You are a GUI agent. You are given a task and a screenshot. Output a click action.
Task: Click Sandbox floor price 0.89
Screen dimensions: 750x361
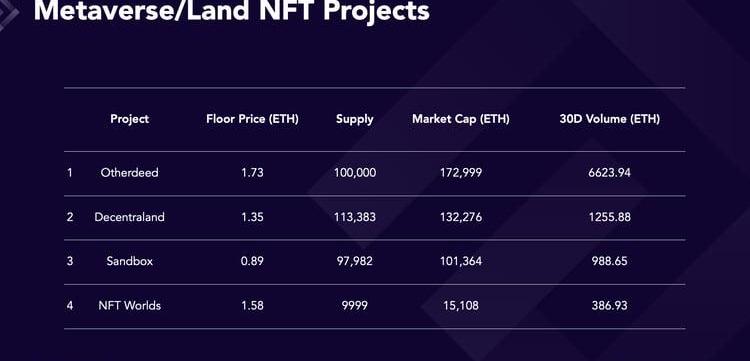[252, 261]
